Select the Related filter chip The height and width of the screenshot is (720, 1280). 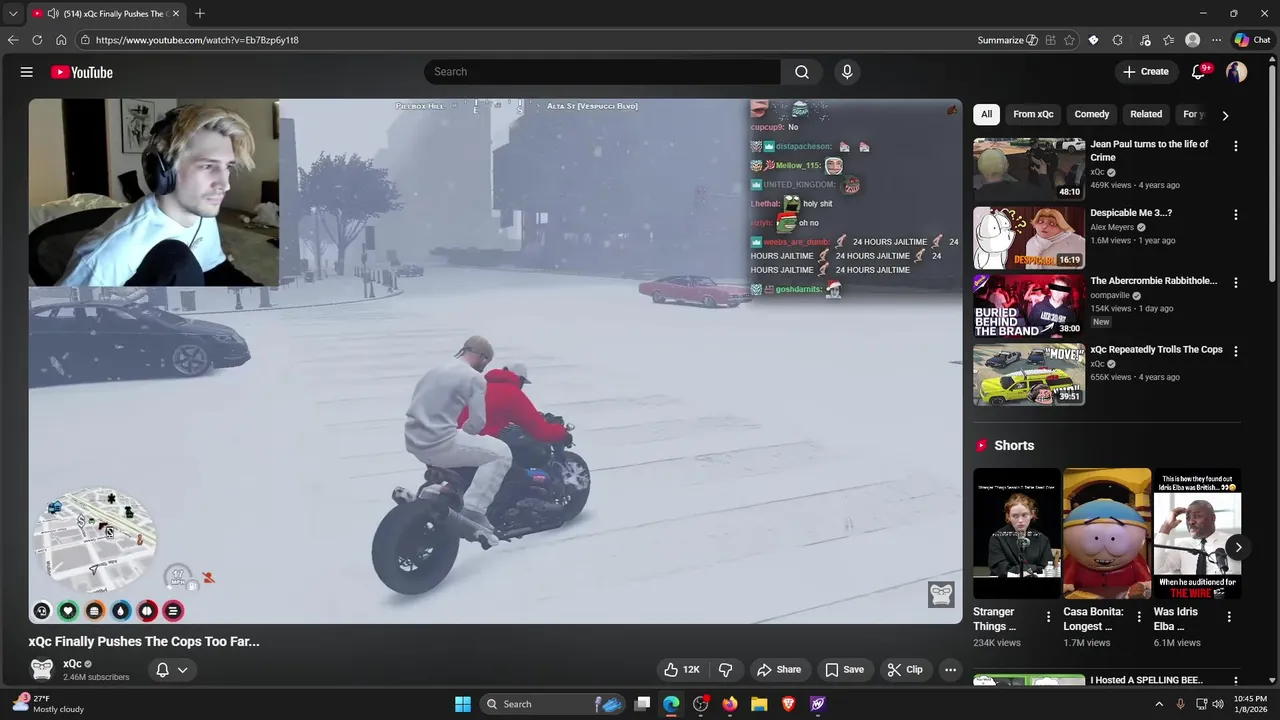coord(1146,114)
